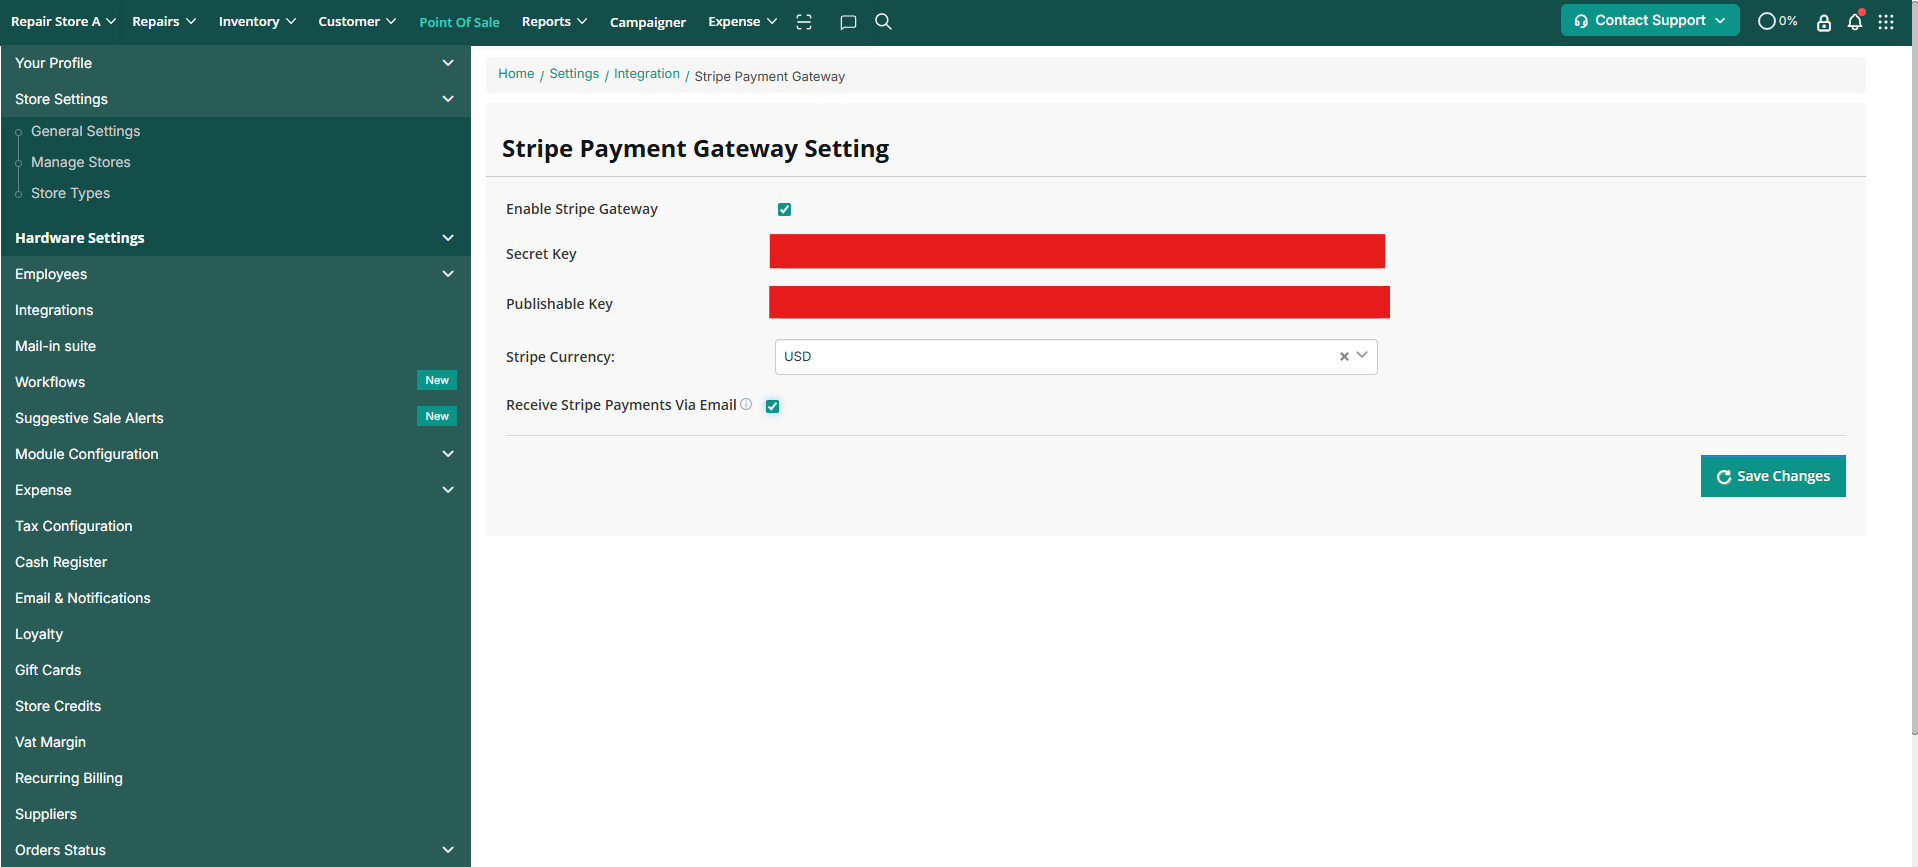Open the Repair Store A dropdown
Image resolution: width=1918 pixels, height=867 pixels.
(x=63, y=22)
